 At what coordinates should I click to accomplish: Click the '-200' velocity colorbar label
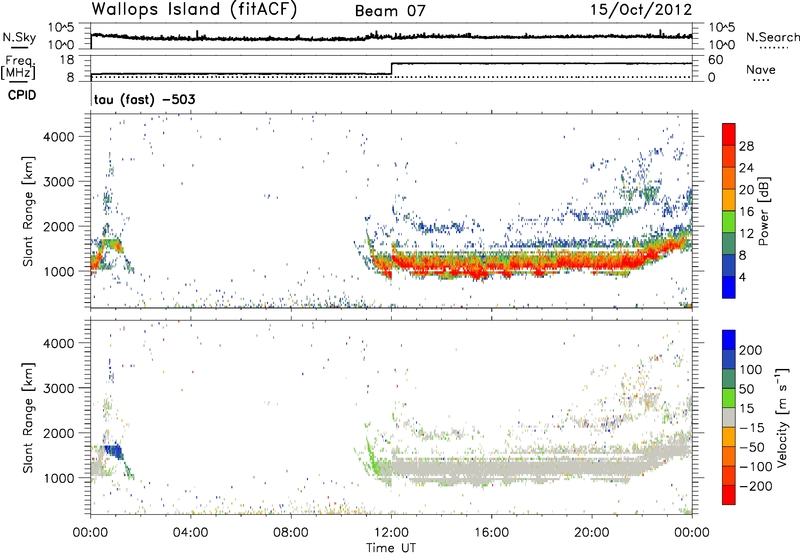(756, 486)
